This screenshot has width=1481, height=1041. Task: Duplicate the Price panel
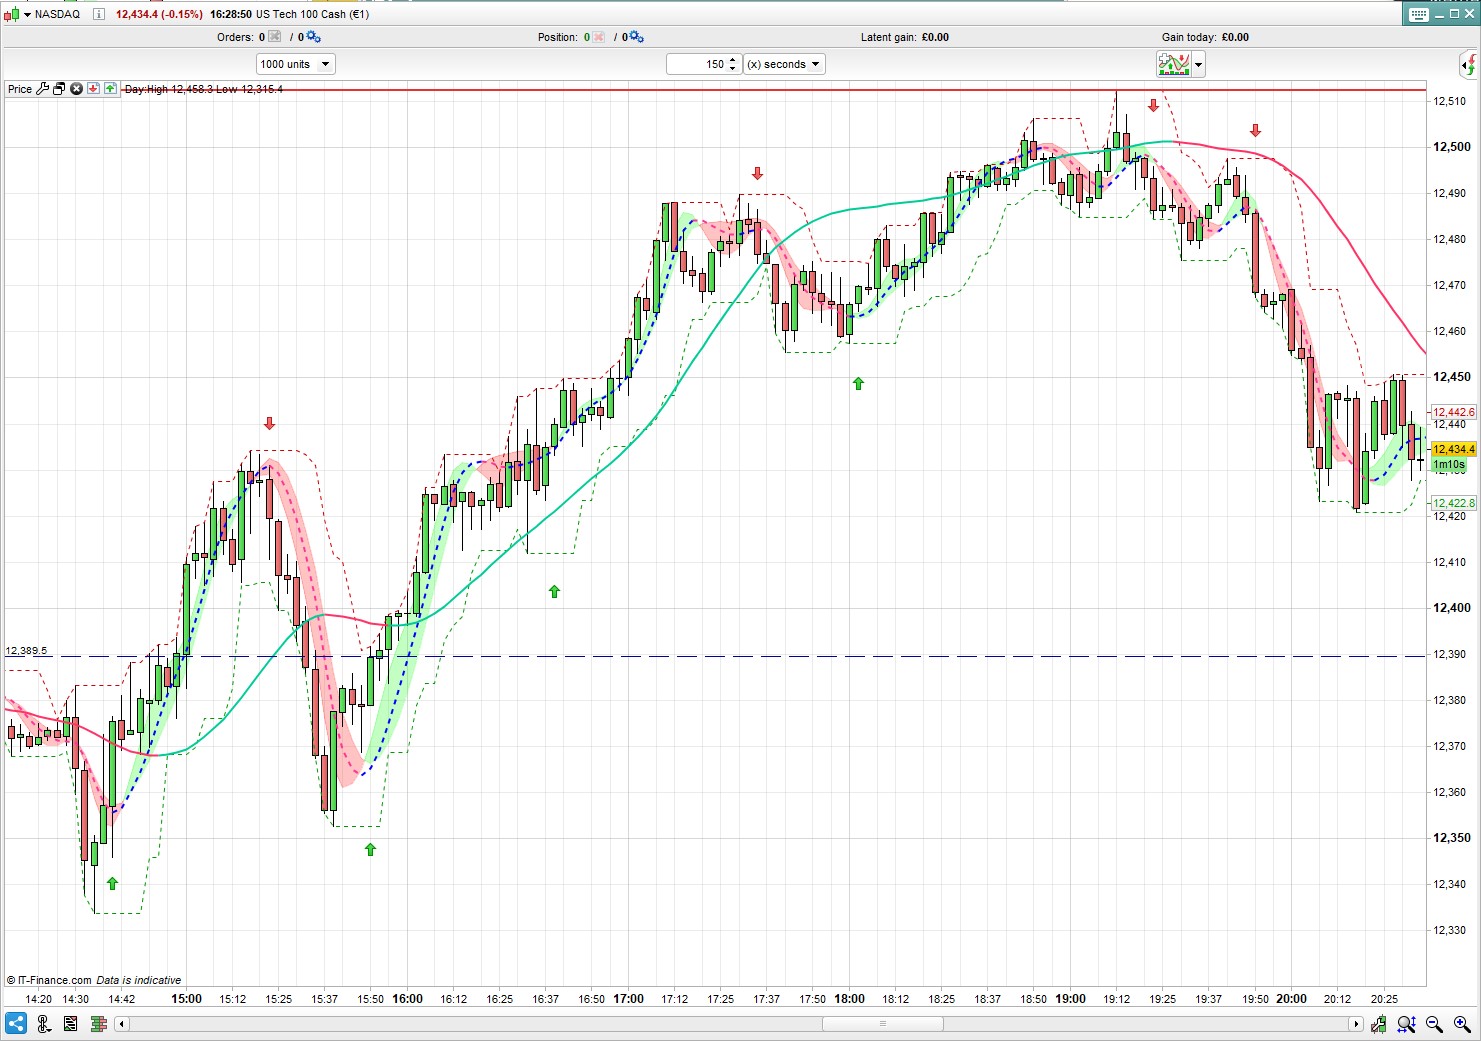59,89
